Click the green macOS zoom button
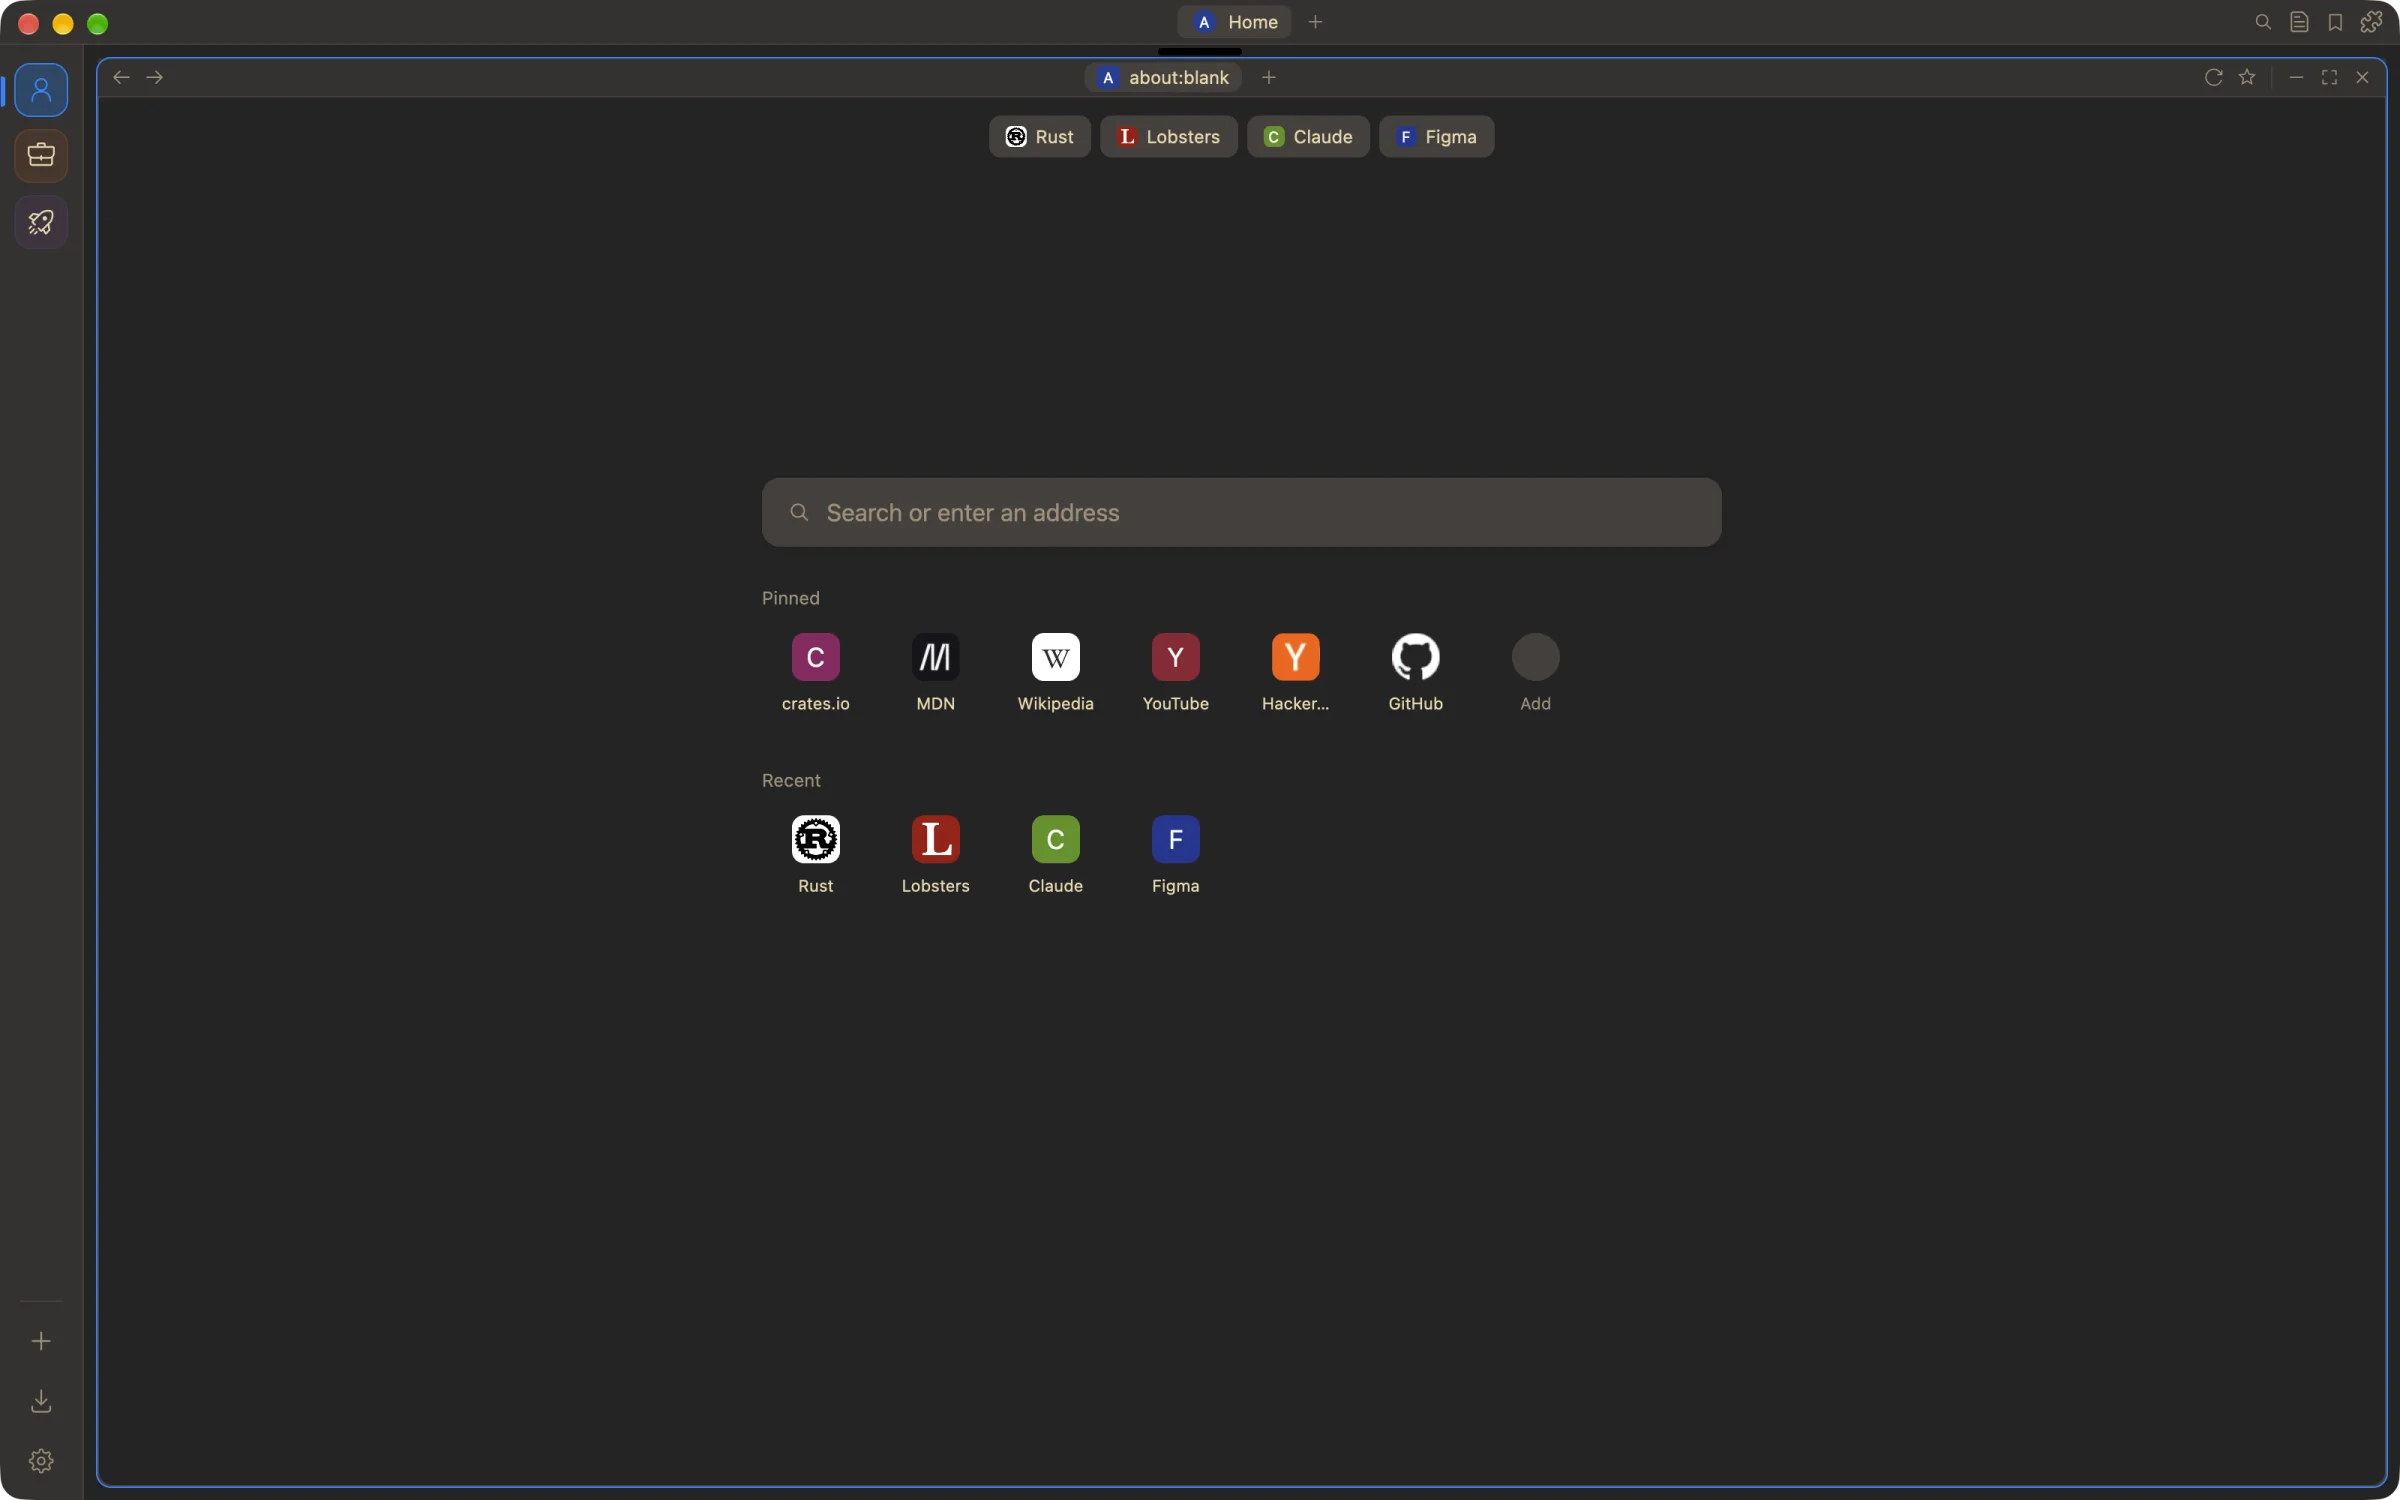This screenshot has width=2400, height=1500. click(x=97, y=24)
